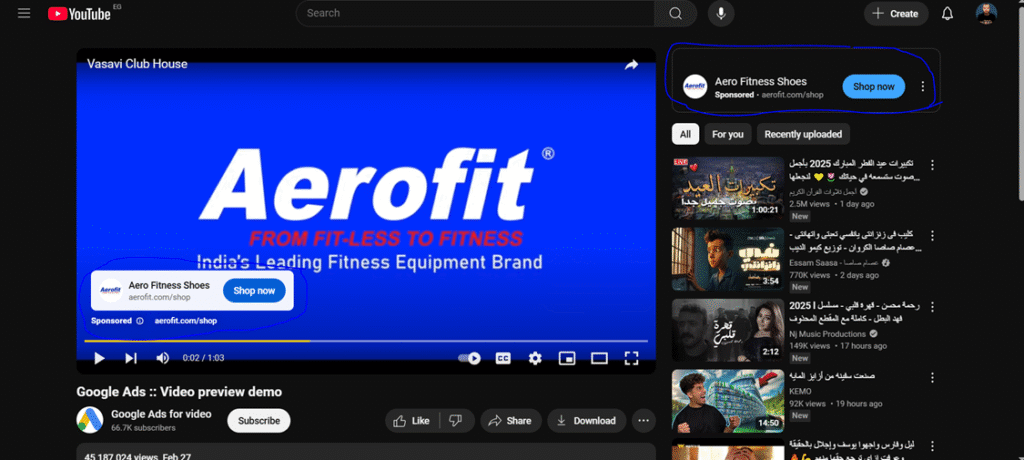Open options for the sidebar Aero Fitness ad
Viewport: 1024px width, 460px height.
(x=922, y=86)
